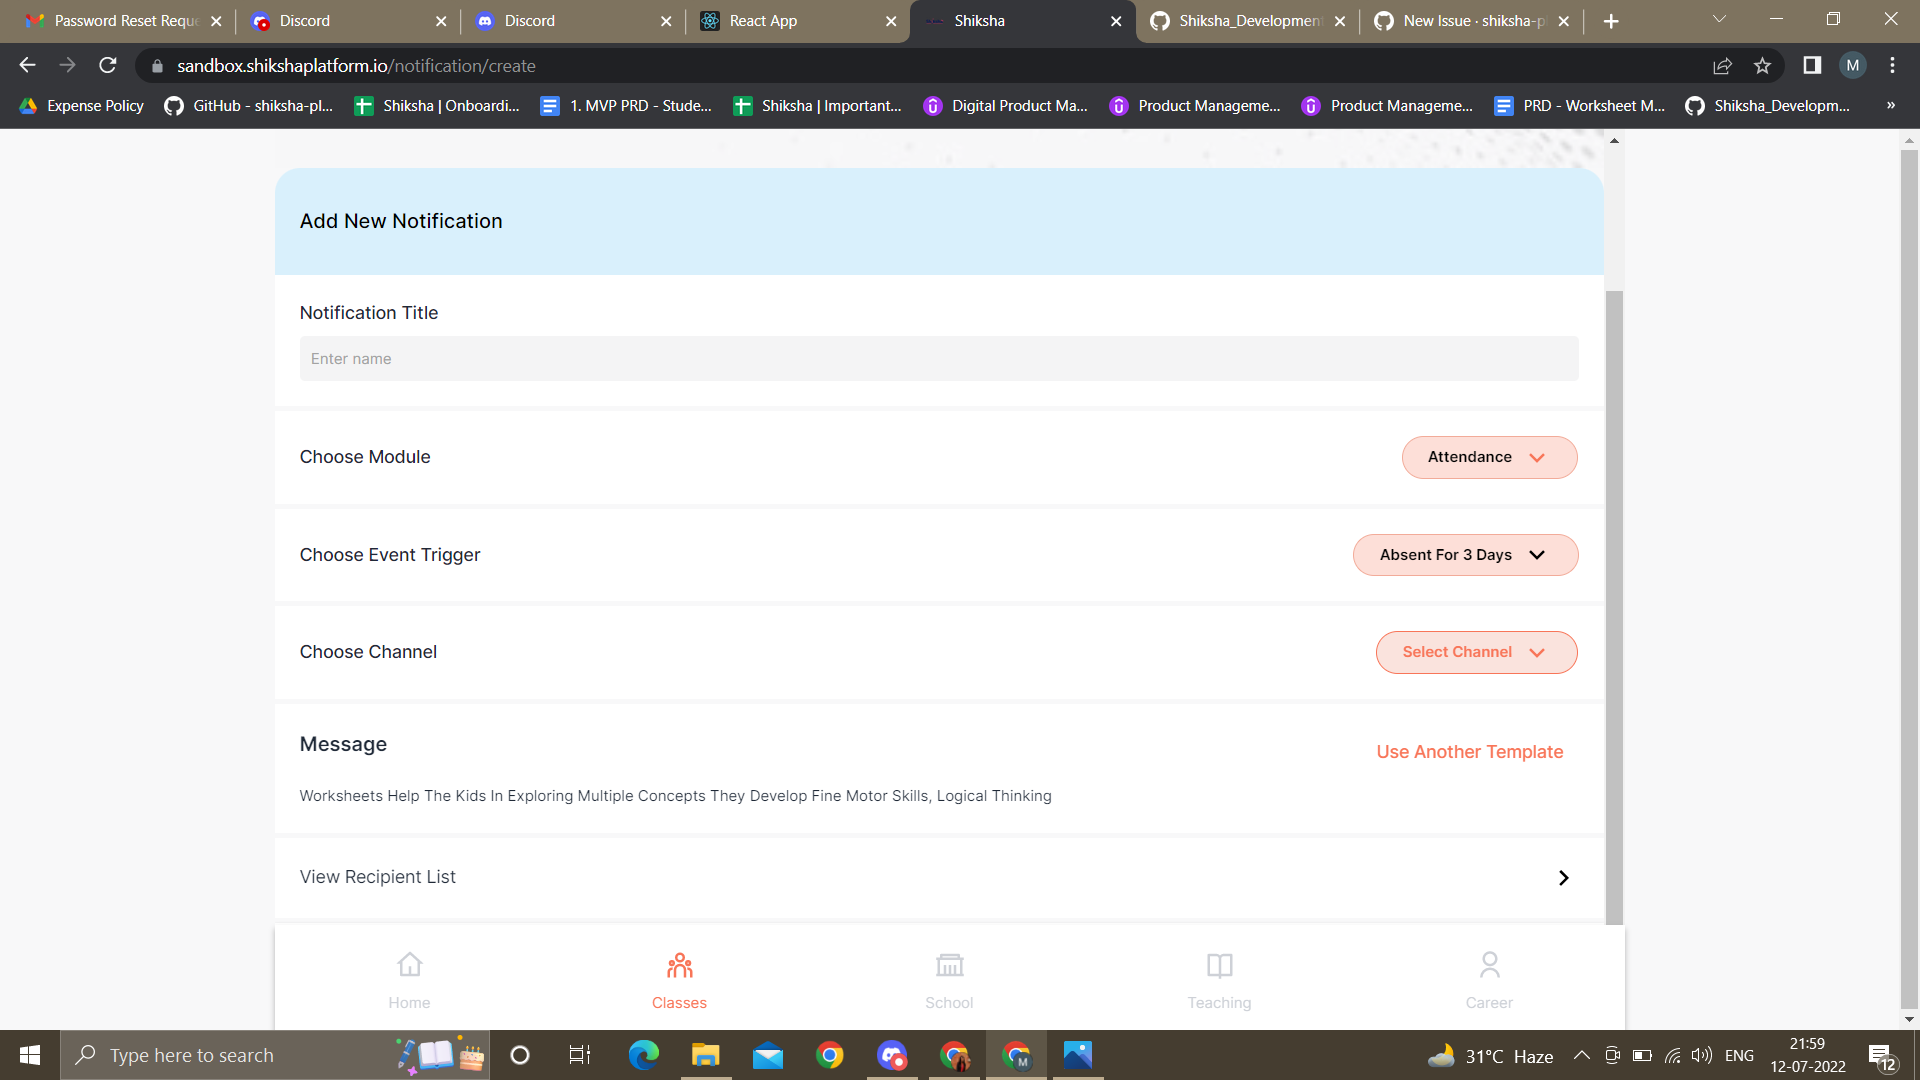Navigate back with the back arrow
This screenshot has width=1920, height=1080.
[26, 65]
